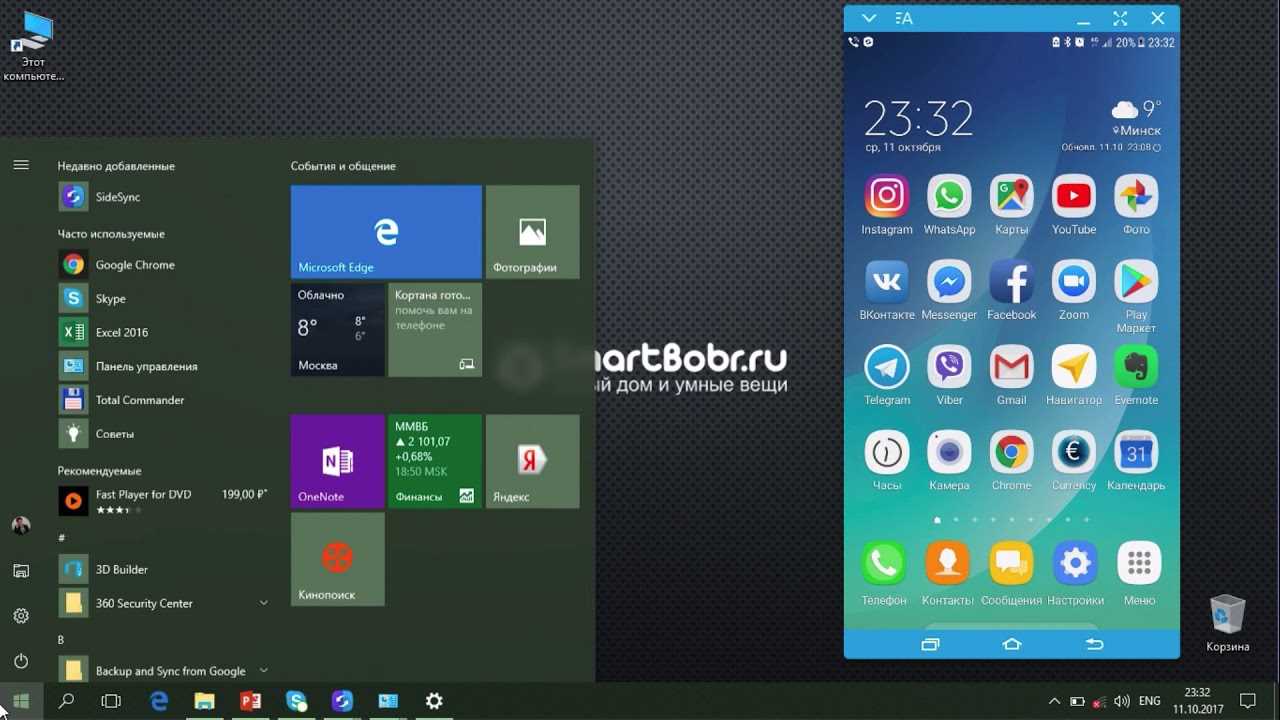Image resolution: width=1280 pixels, height=720 pixels.
Task: Click the Windows Start button
Action: (x=21, y=701)
